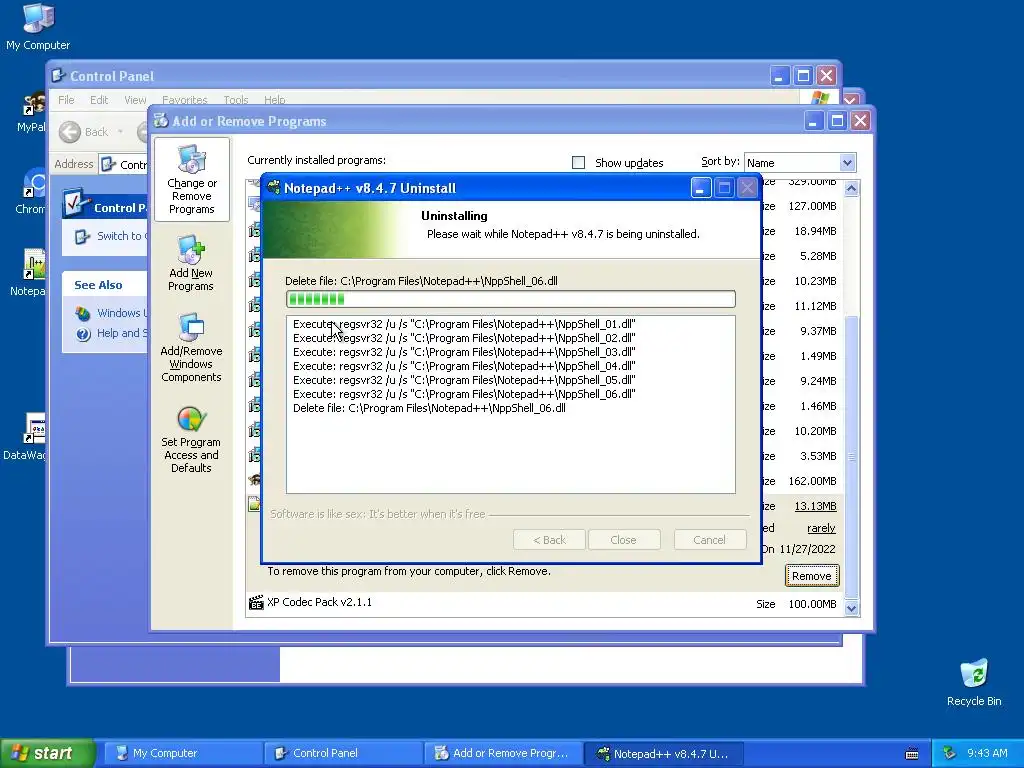Select Change or Remove Programs icon
This screenshot has width=1024, height=768.
click(x=191, y=180)
